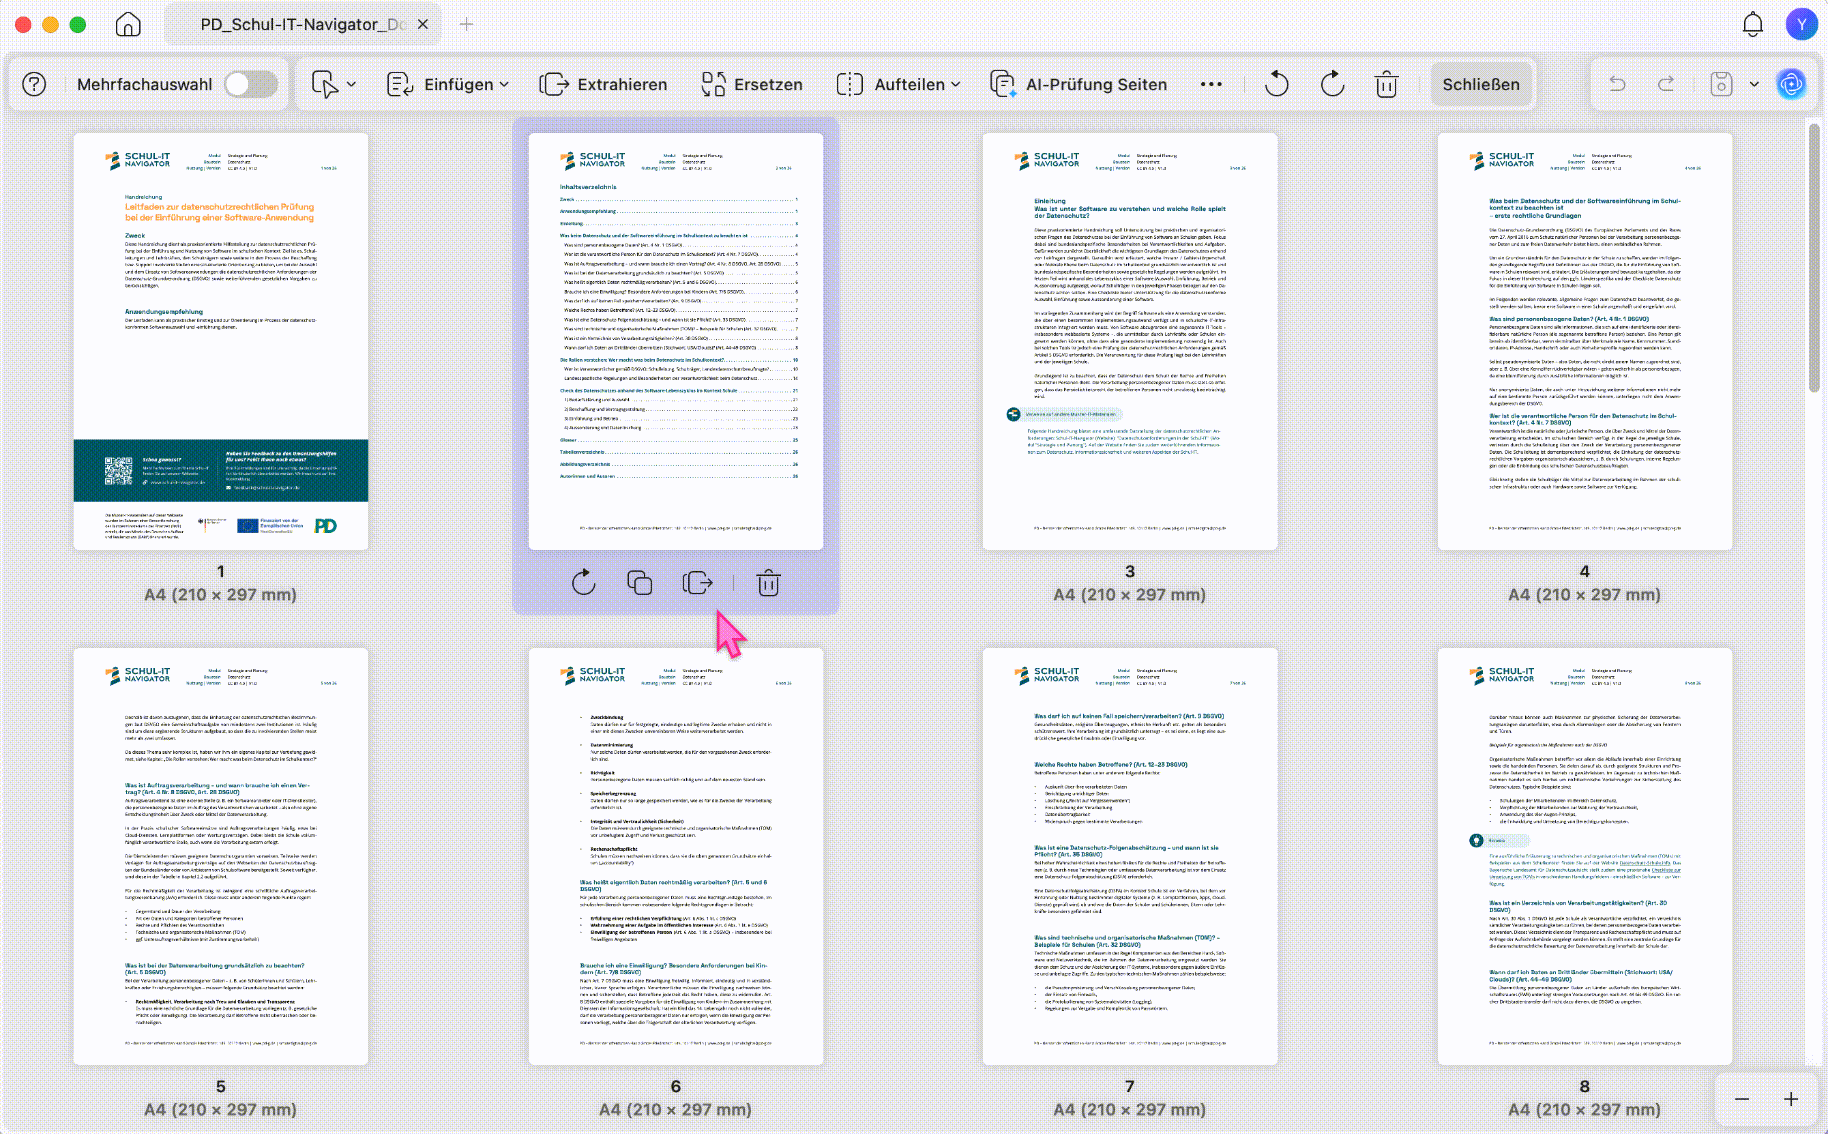Select page 8 thumbnail

pos(1585,857)
